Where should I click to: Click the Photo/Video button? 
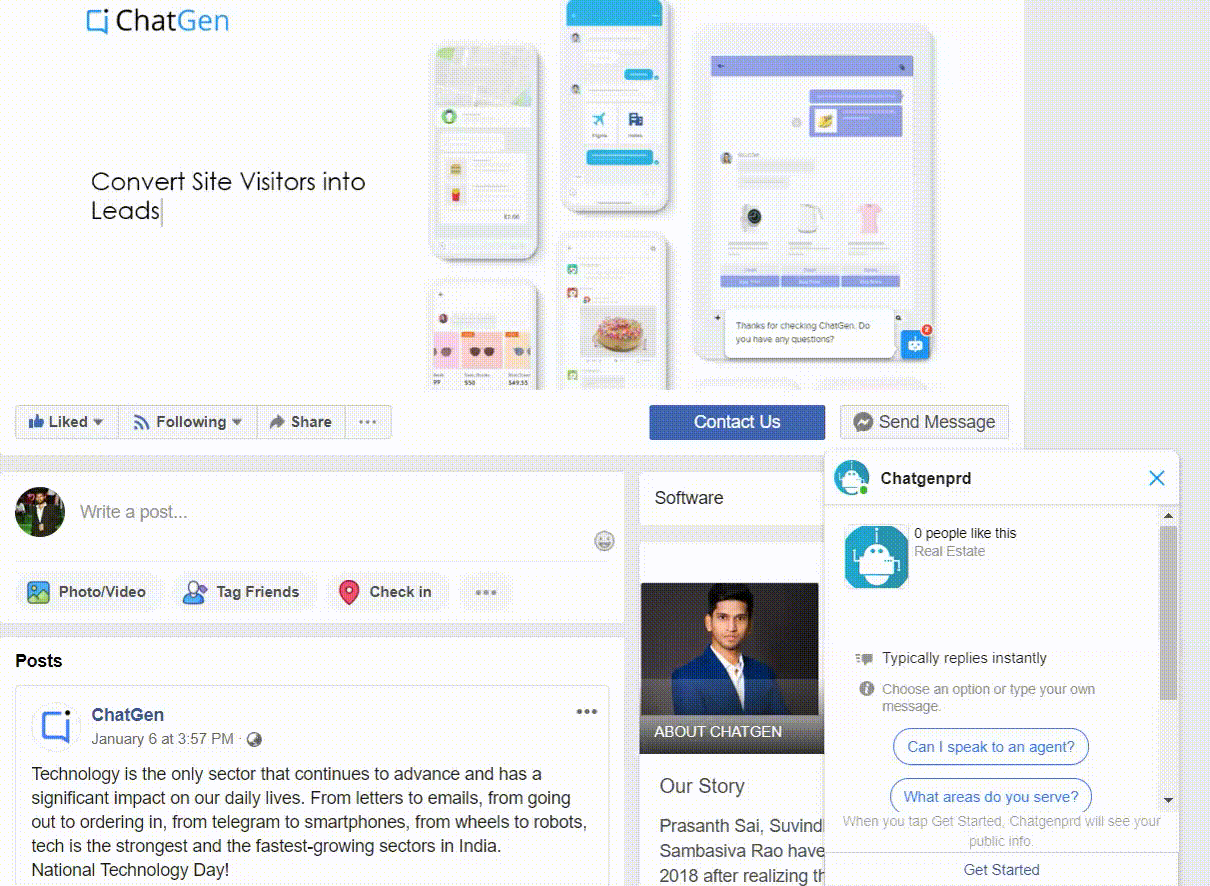pyautogui.click(x=87, y=592)
